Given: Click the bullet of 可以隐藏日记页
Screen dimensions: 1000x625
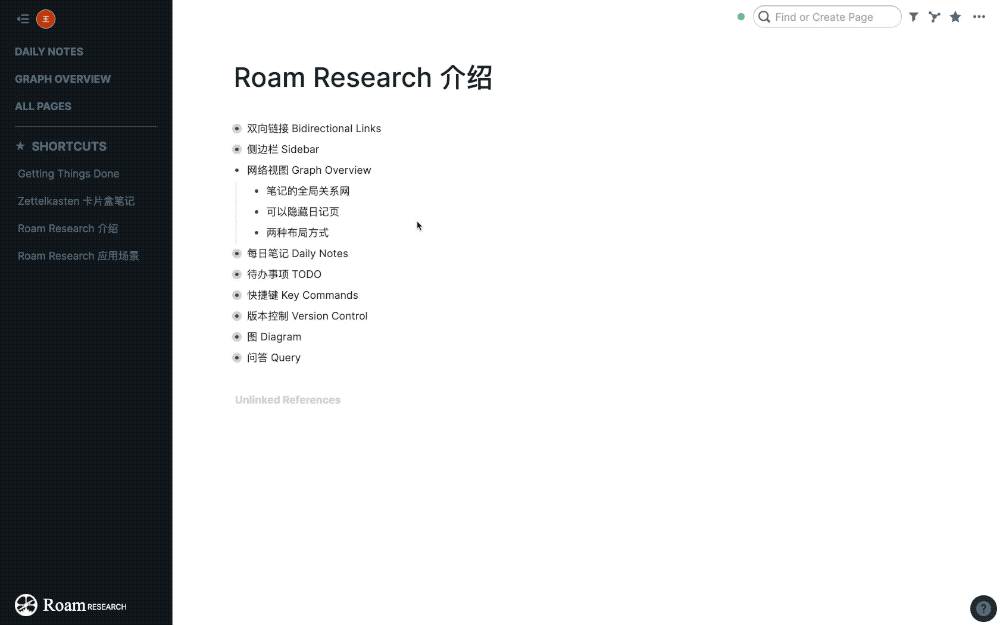Looking at the screenshot, I should 256,212.
